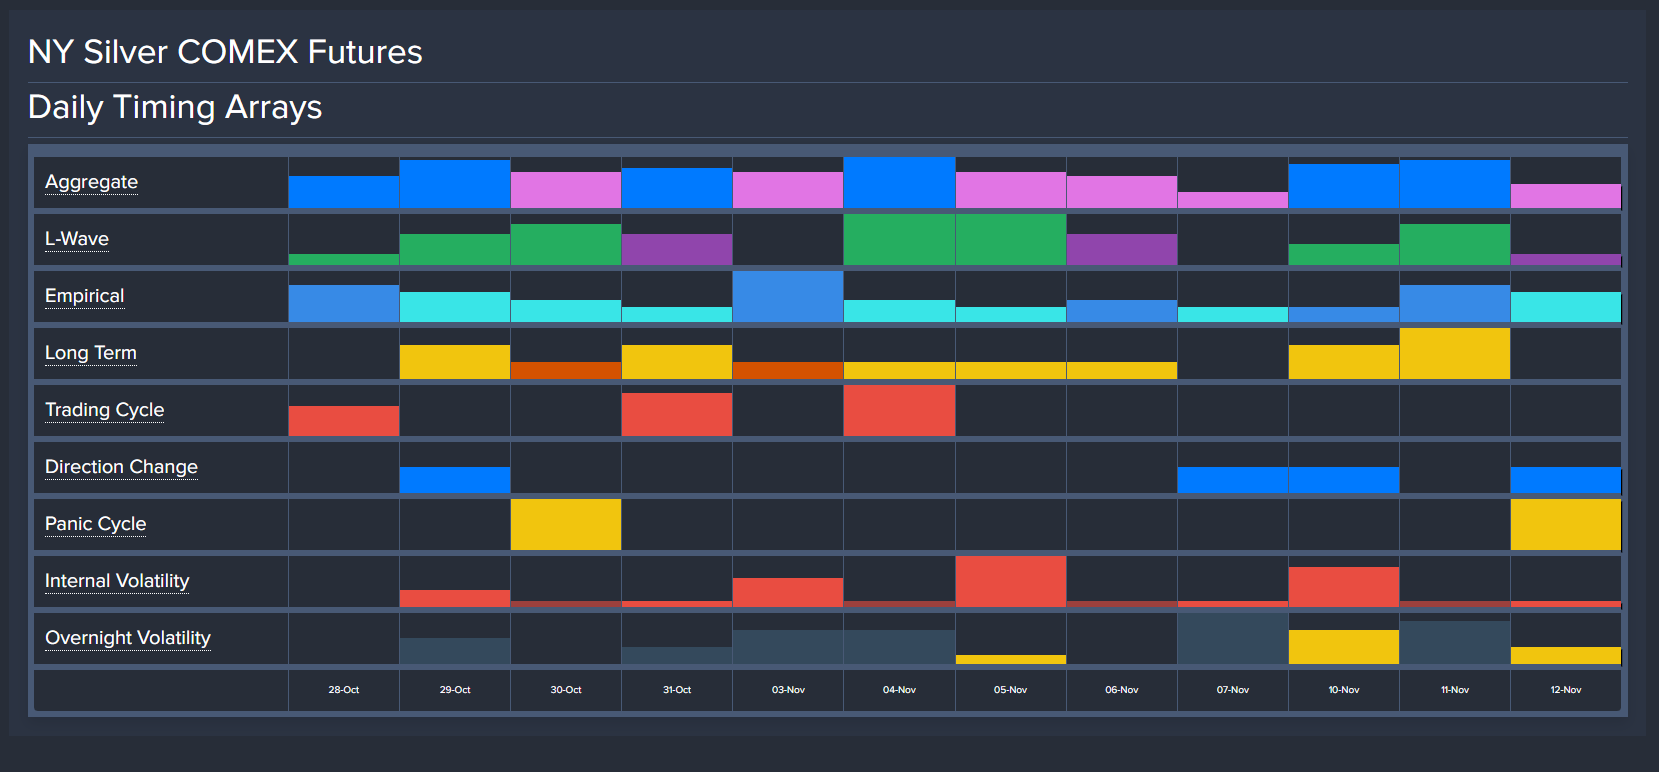Open the Empirical row label link
The image size is (1659, 772).
84,296
